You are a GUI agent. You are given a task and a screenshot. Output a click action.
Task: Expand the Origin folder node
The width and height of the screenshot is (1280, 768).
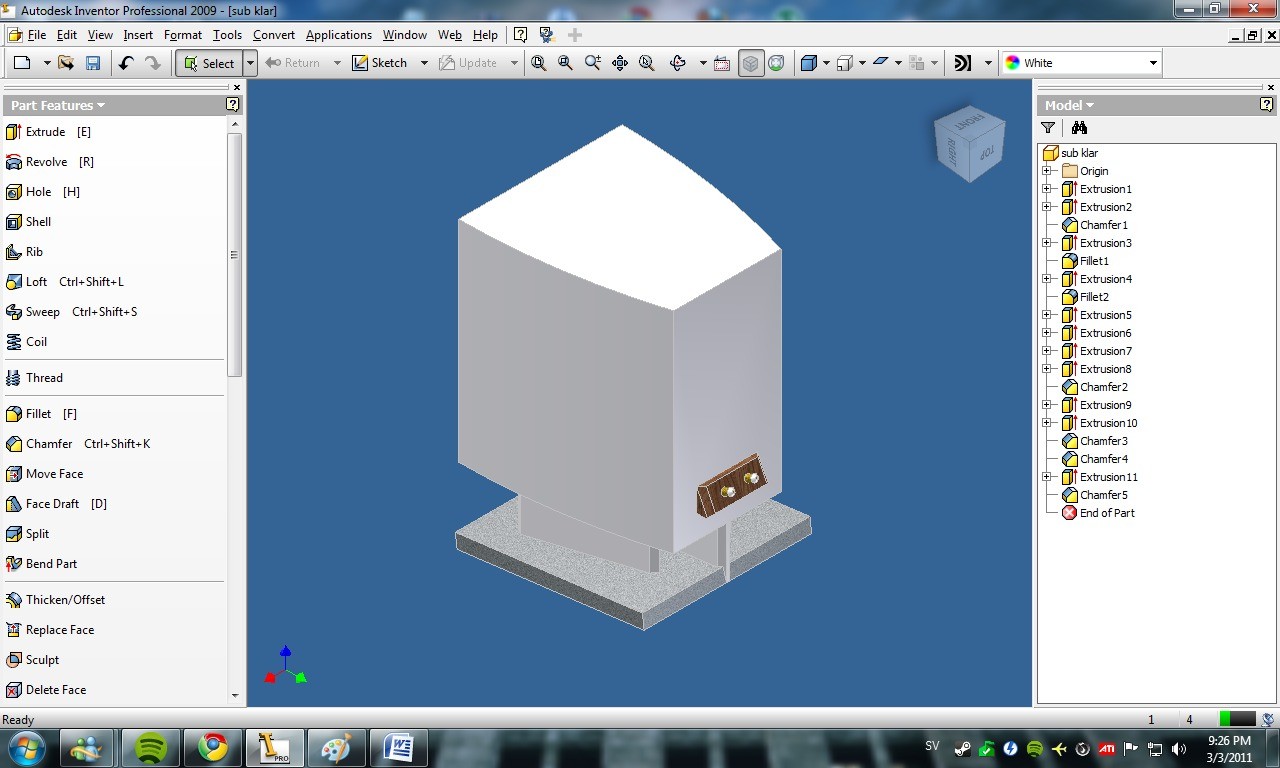click(x=1047, y=171)
